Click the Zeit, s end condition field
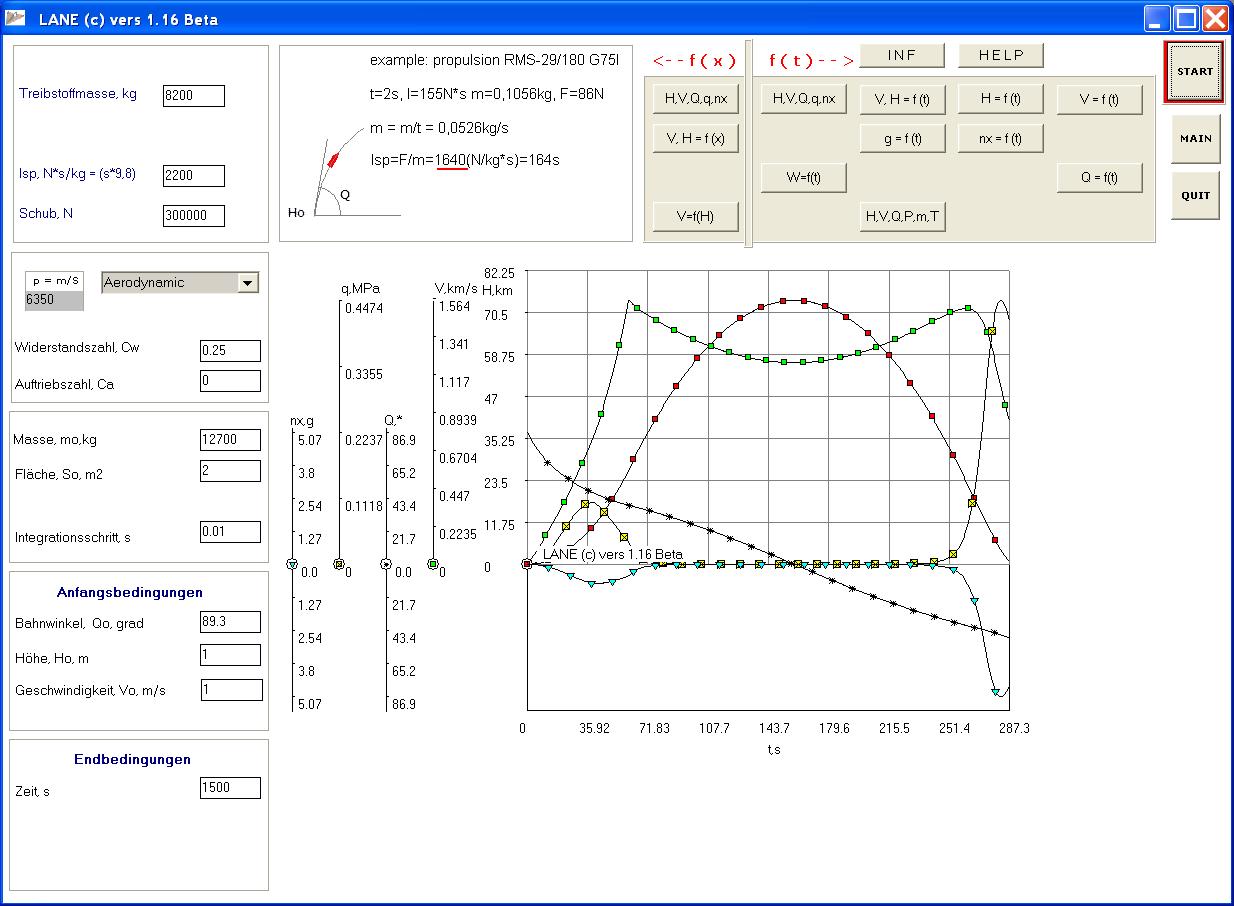Screen dimensions: 1234x906 click(x=230, y=788)
